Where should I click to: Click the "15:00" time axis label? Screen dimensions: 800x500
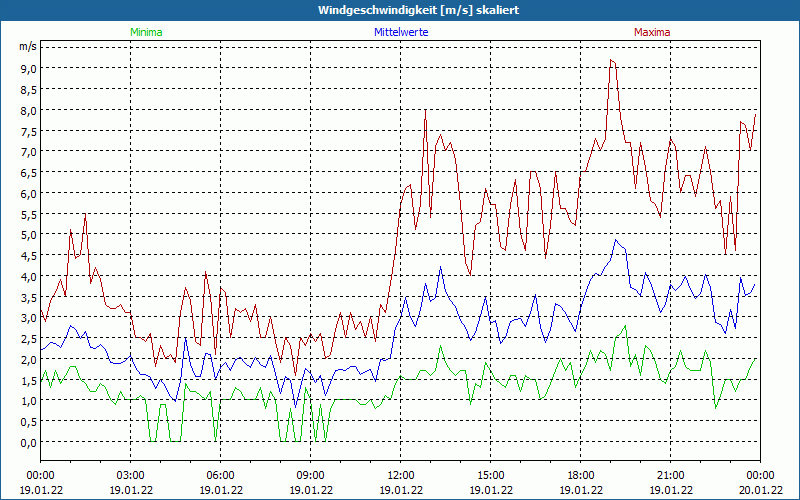tap(490, 476)
